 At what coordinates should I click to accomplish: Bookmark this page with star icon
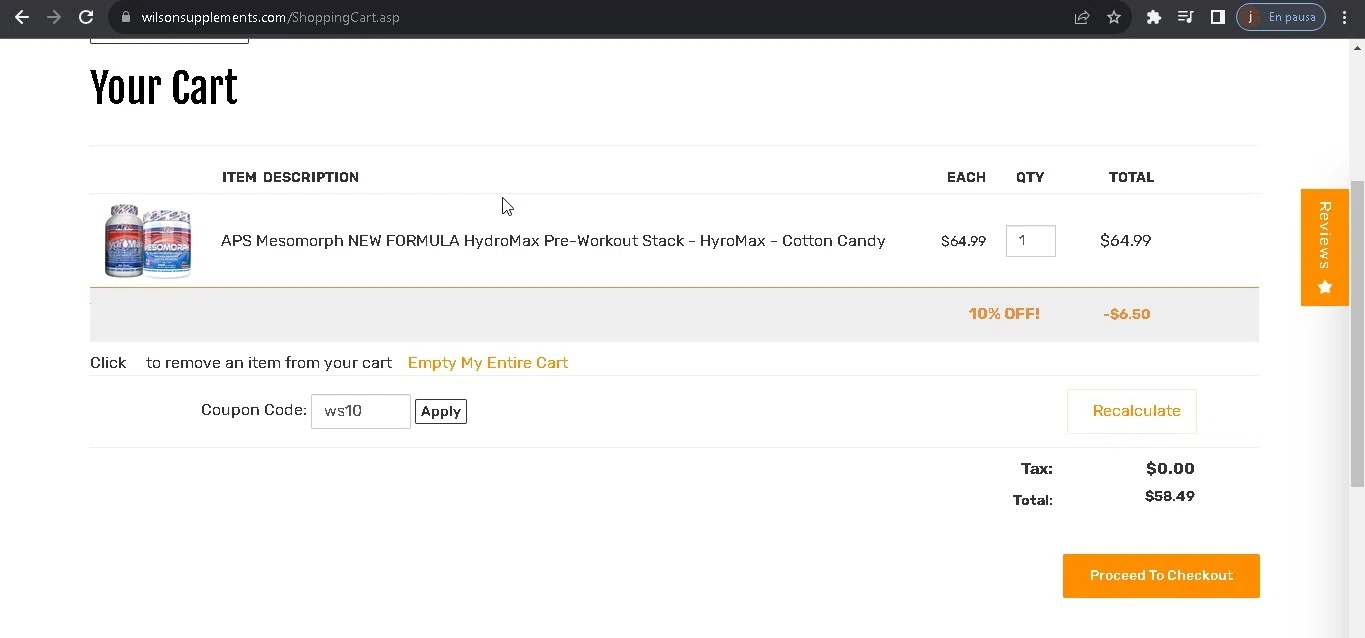(1114, 17)
